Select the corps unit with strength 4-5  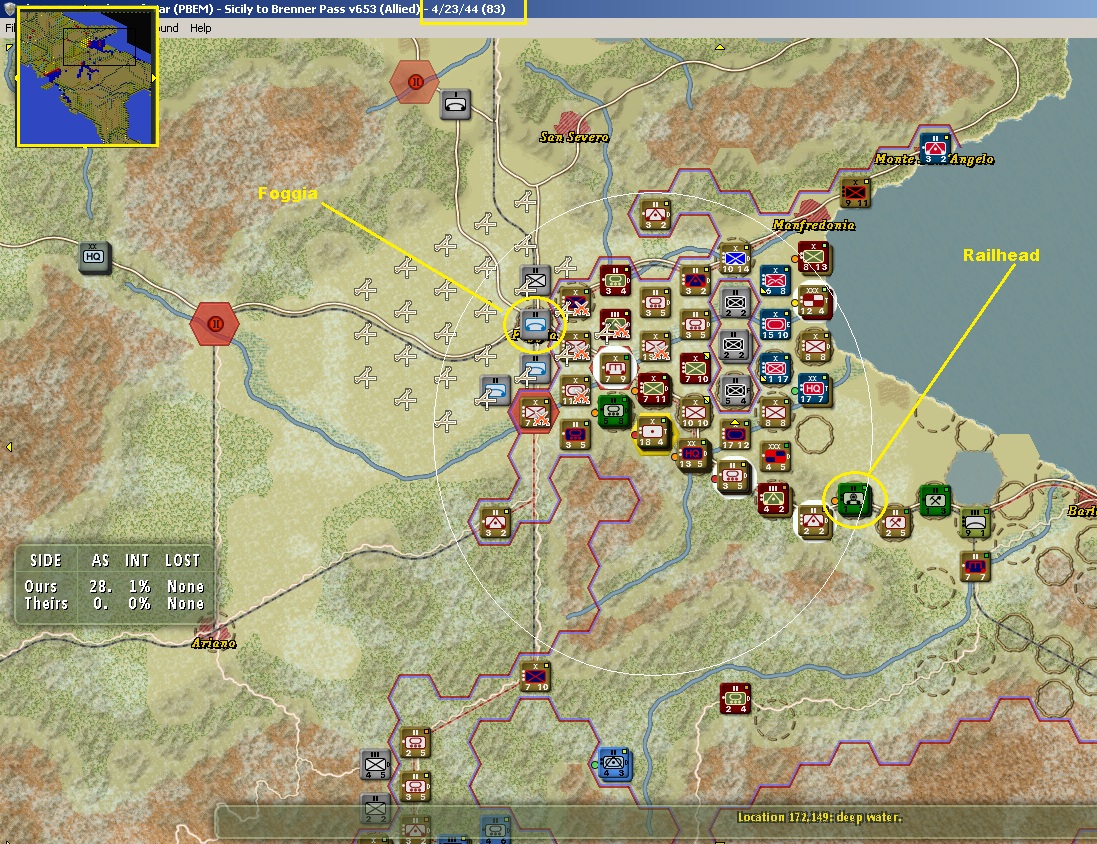(774, 456)
